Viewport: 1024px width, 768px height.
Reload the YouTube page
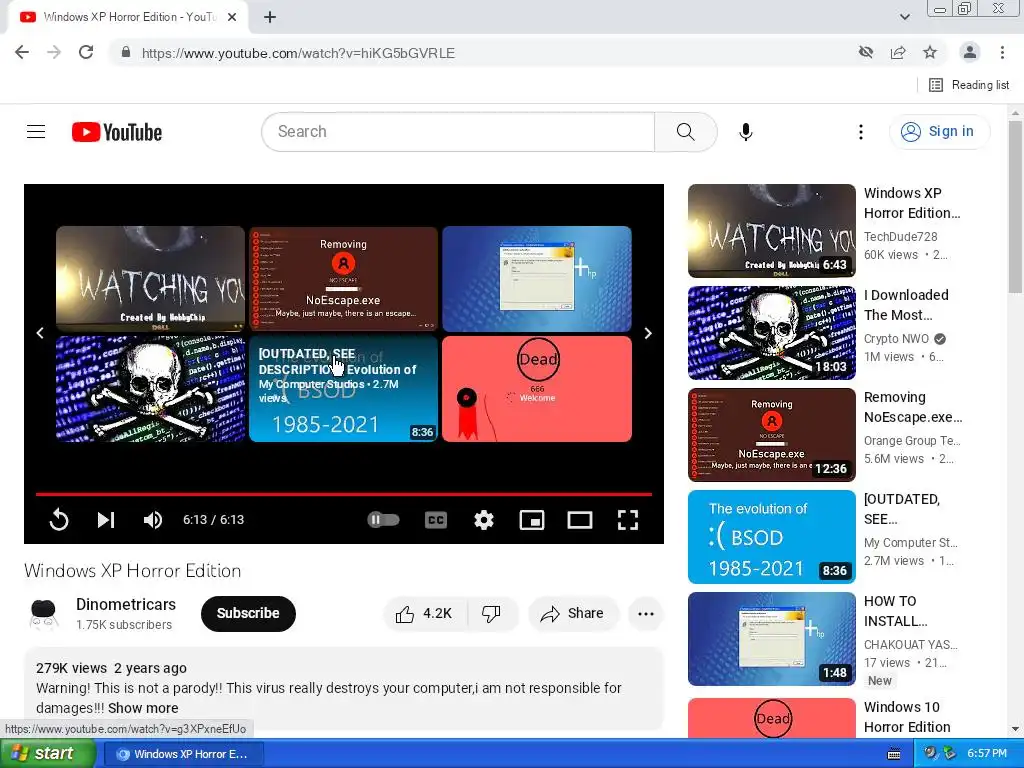86,52
